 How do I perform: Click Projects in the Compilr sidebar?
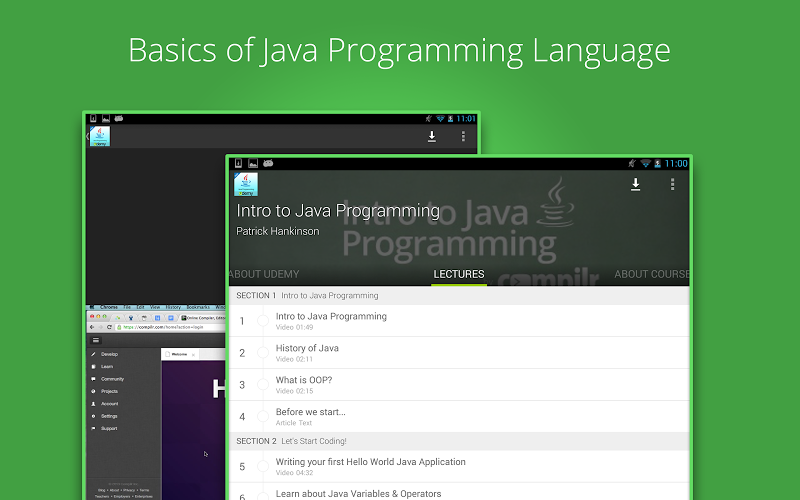[110, 391]
